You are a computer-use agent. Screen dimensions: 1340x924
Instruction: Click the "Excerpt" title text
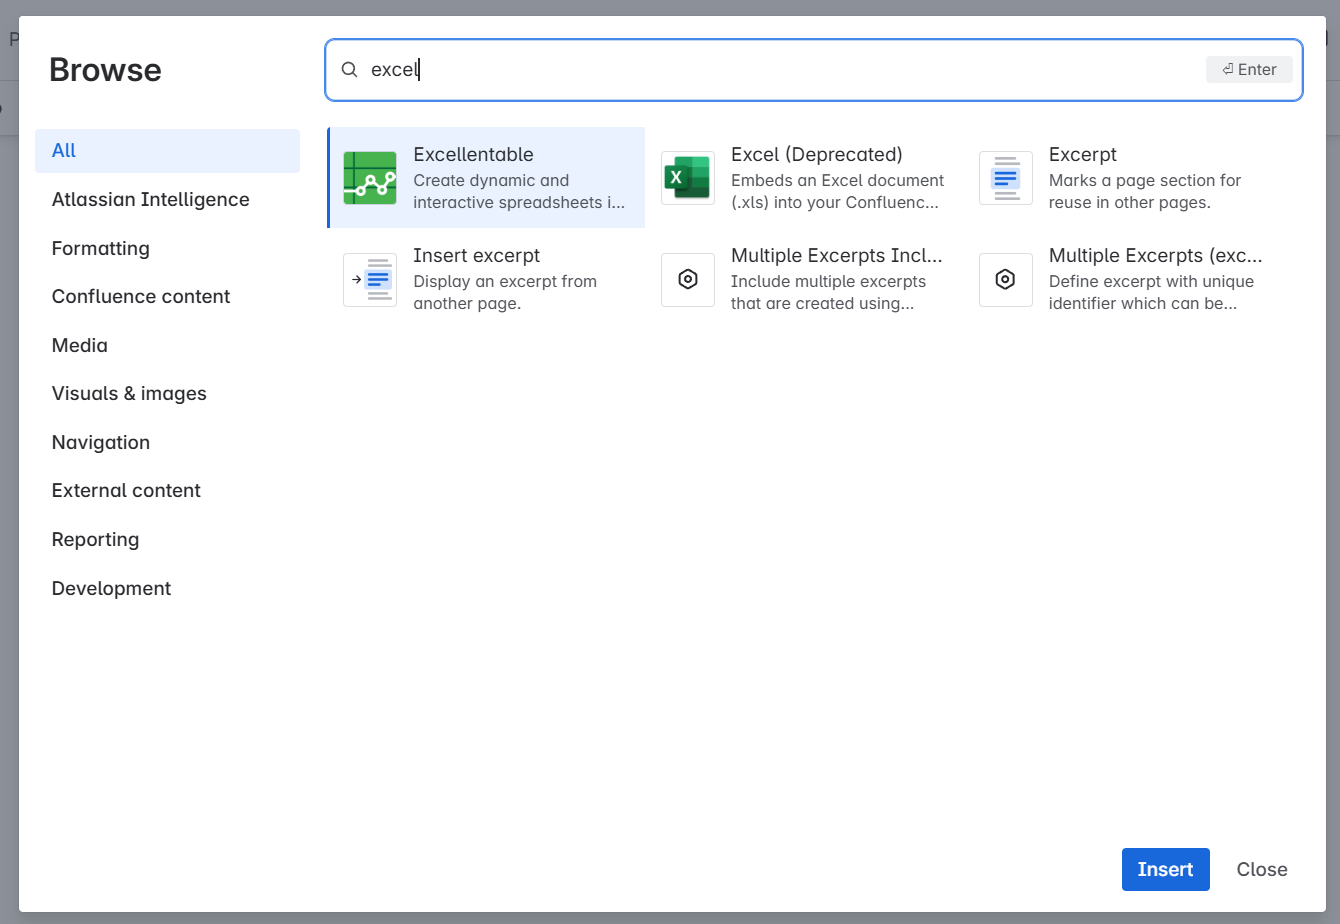[x=1083, y=154]
